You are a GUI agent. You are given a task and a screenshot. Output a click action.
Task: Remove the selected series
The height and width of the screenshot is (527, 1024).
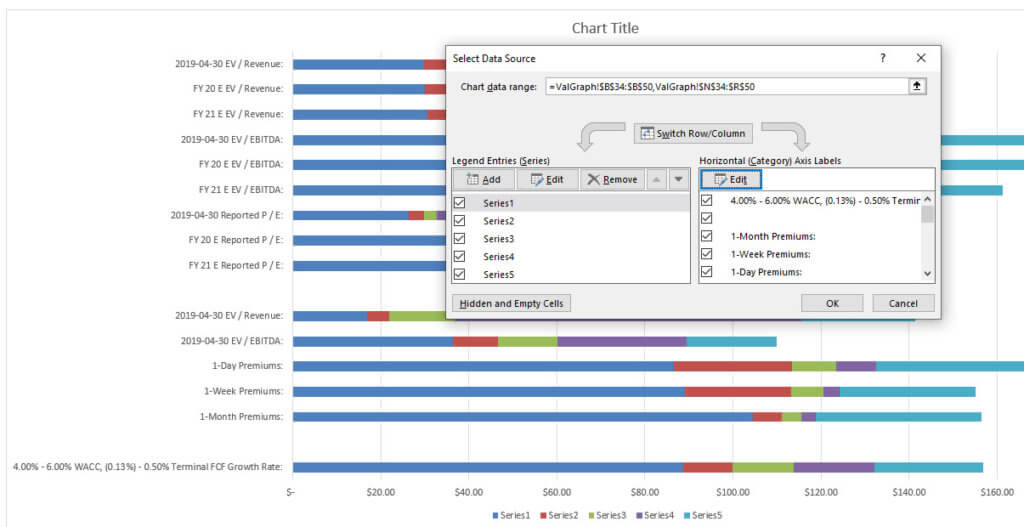613,180
